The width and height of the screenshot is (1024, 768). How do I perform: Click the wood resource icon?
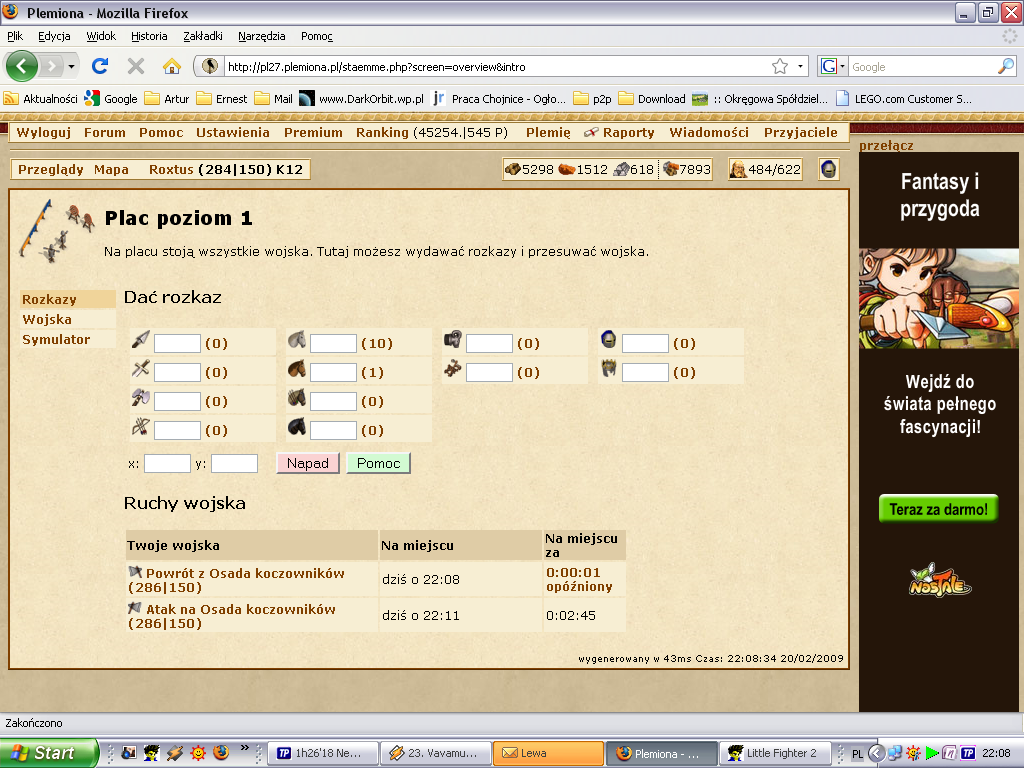pos(513,169)
